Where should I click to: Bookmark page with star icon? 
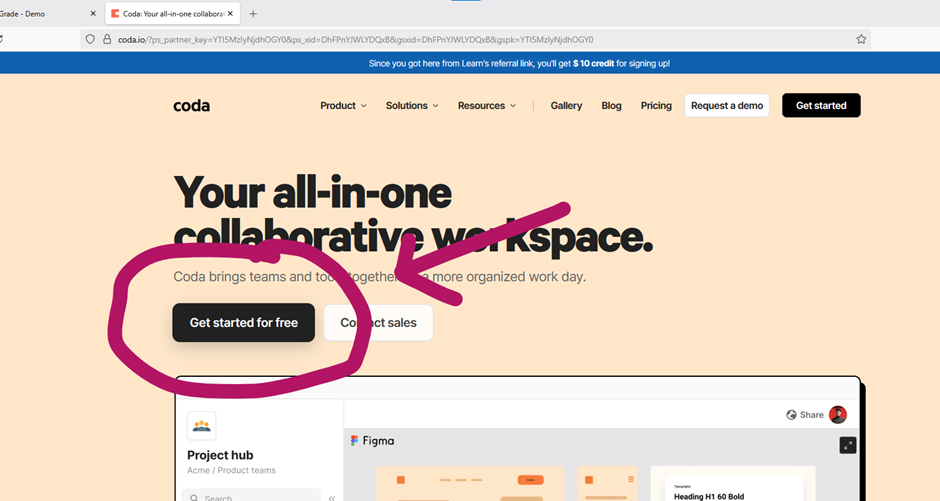pyautogui.click(x=861, y=40)
